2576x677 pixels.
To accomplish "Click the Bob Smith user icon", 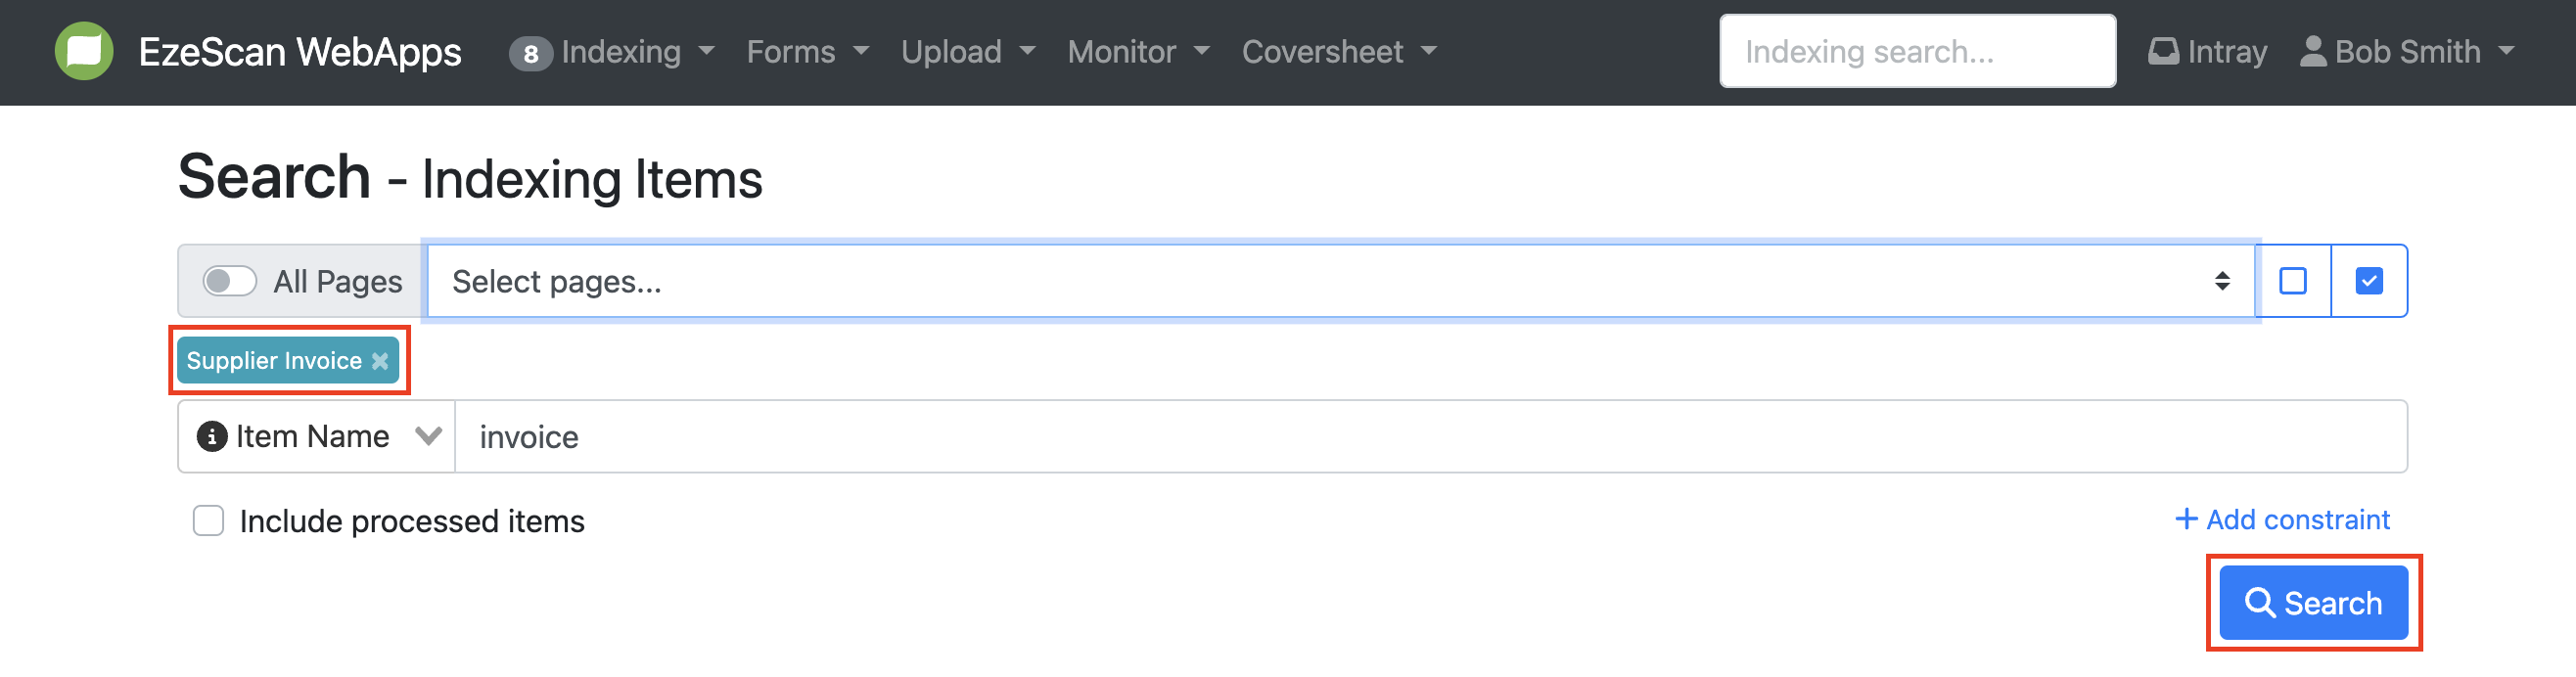I will click(2312, 51).
